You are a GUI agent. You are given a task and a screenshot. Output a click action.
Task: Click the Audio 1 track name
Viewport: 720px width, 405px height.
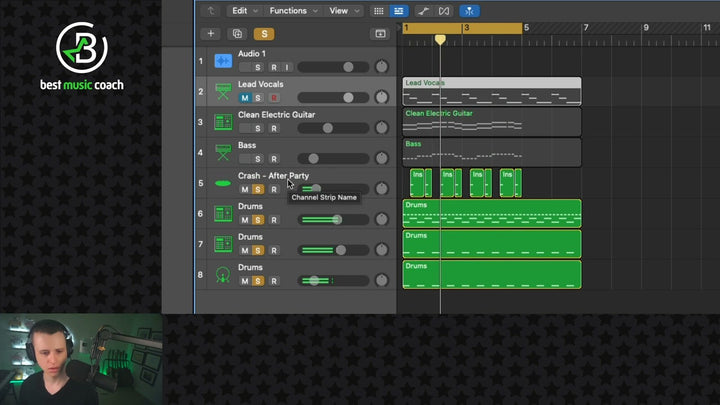252,54
